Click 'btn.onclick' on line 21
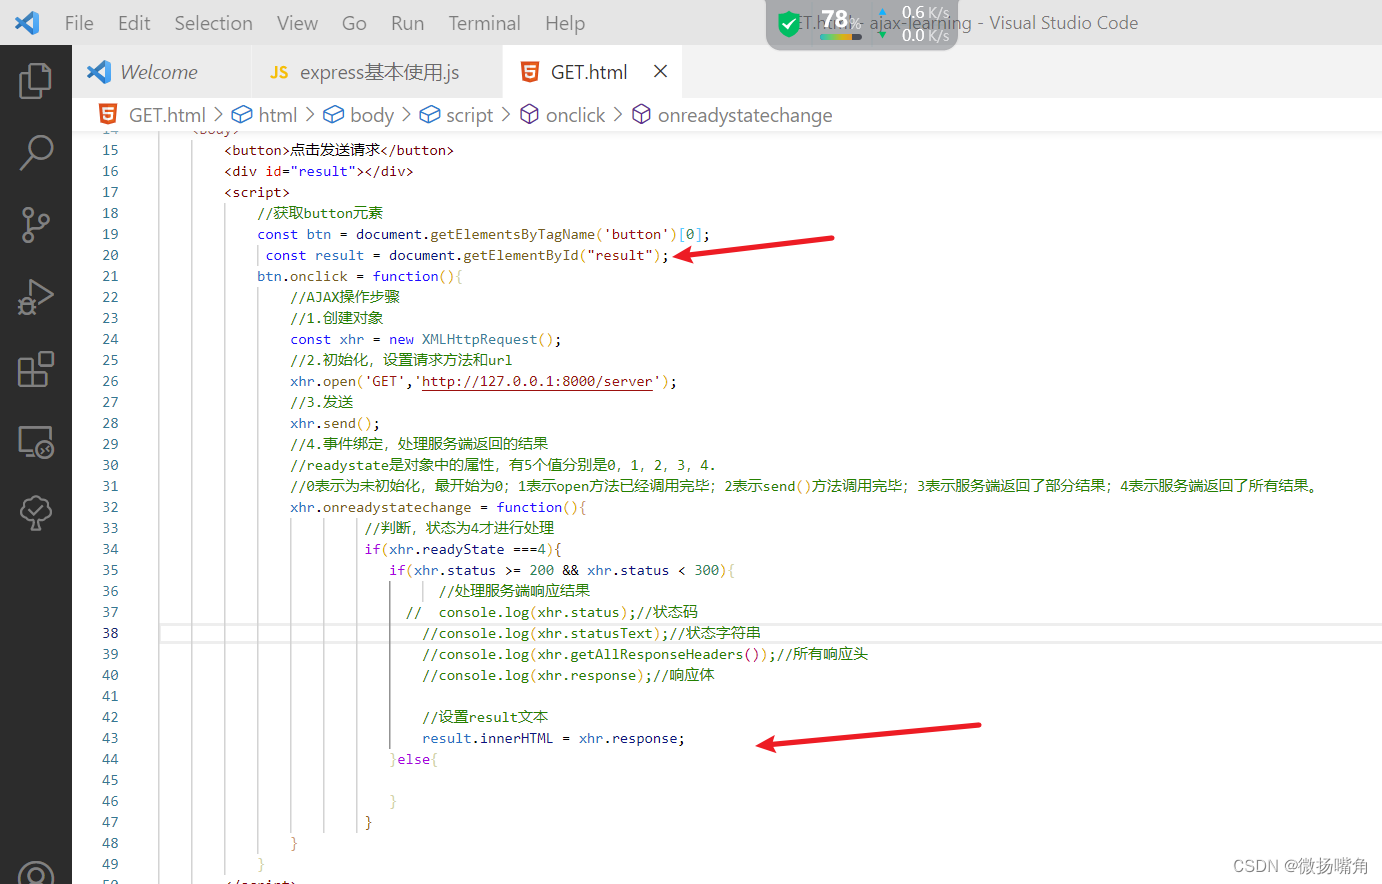This screenshot has width=1382, height=884. [302, 276]
